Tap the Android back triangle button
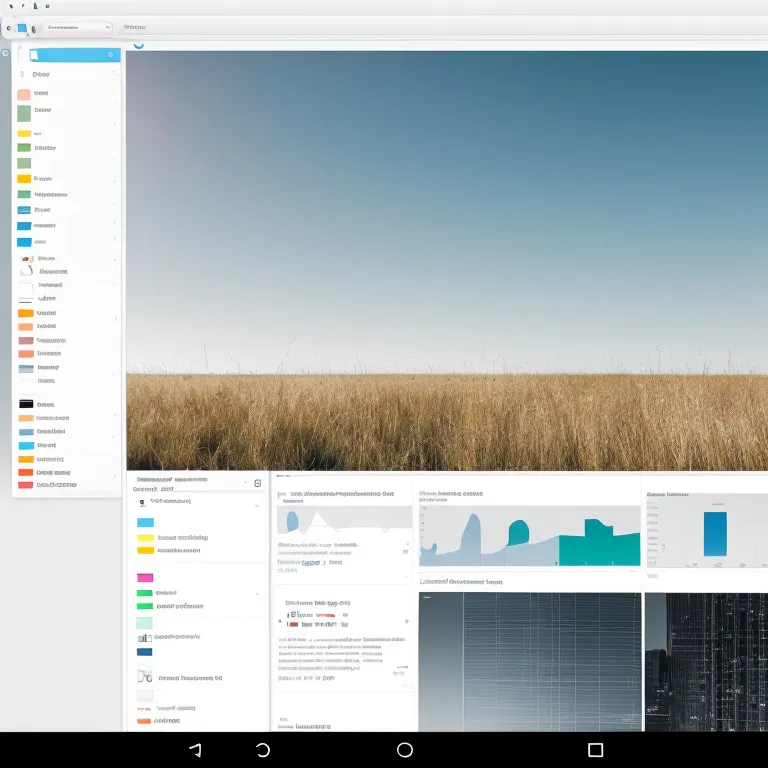Image resolution: width=768 pixels, height=768 pixels. click(195, 749)
